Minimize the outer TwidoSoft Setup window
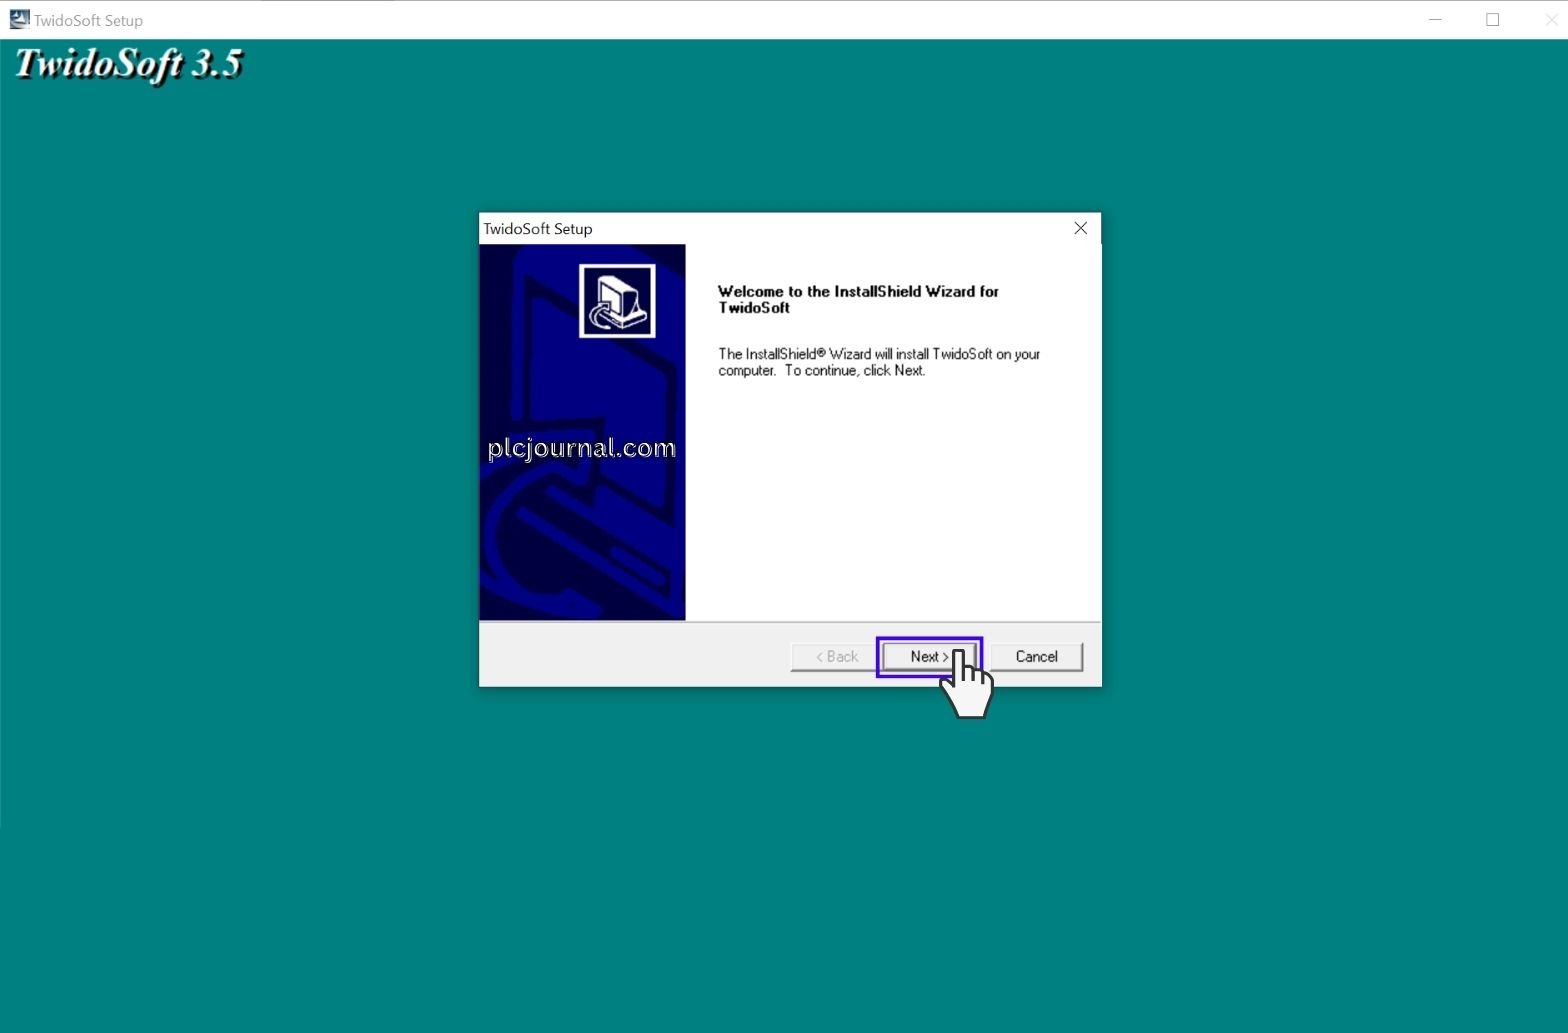1568x1033 pixels. [1435, 20]
